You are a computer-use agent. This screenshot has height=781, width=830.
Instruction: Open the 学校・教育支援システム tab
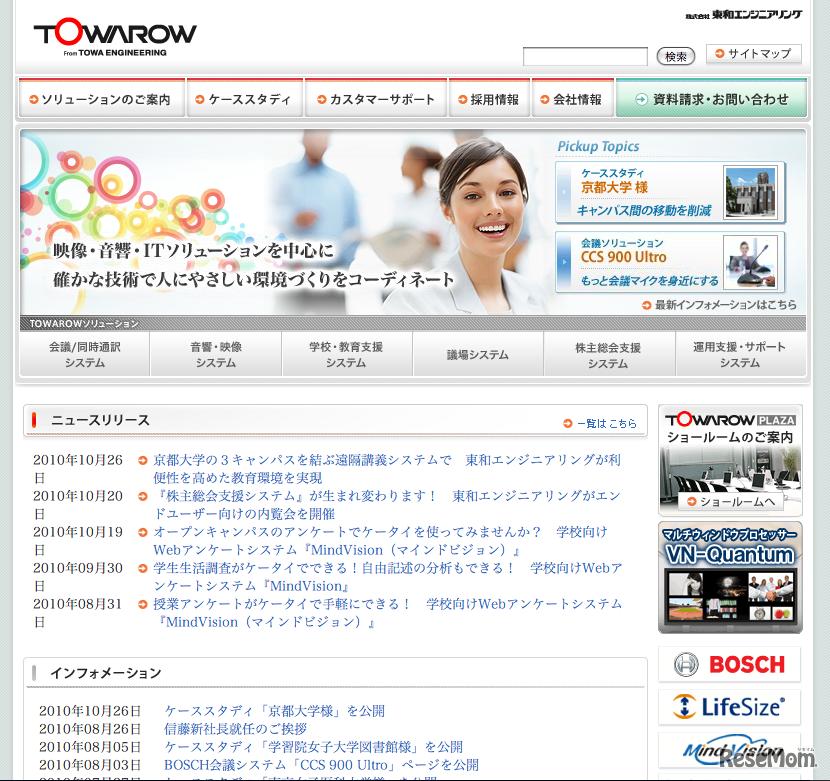(346, 353)
